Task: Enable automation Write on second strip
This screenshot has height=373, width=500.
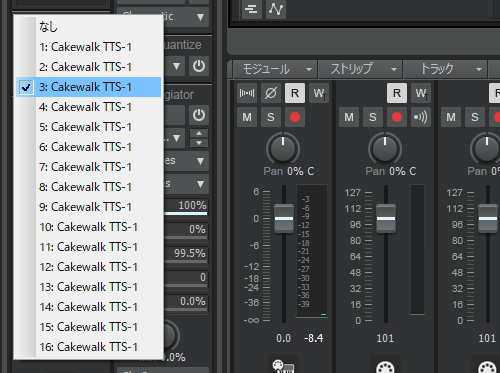Action: pyautogui.click(x=421, y=93)
